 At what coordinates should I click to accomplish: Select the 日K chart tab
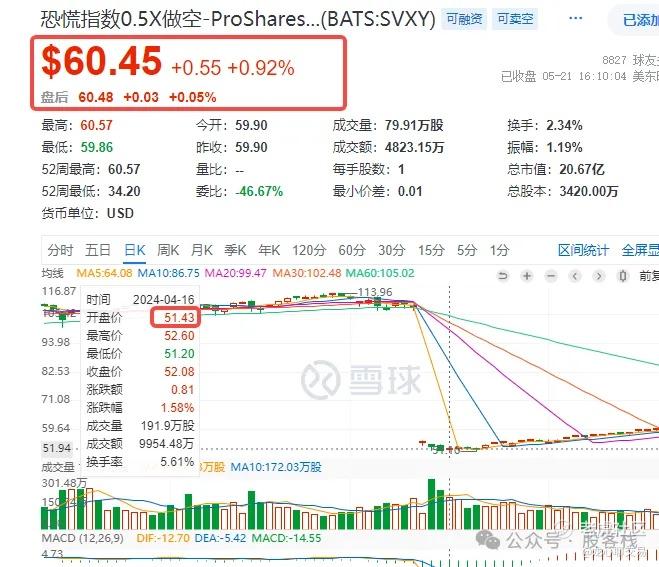click(x=135, y=250)
